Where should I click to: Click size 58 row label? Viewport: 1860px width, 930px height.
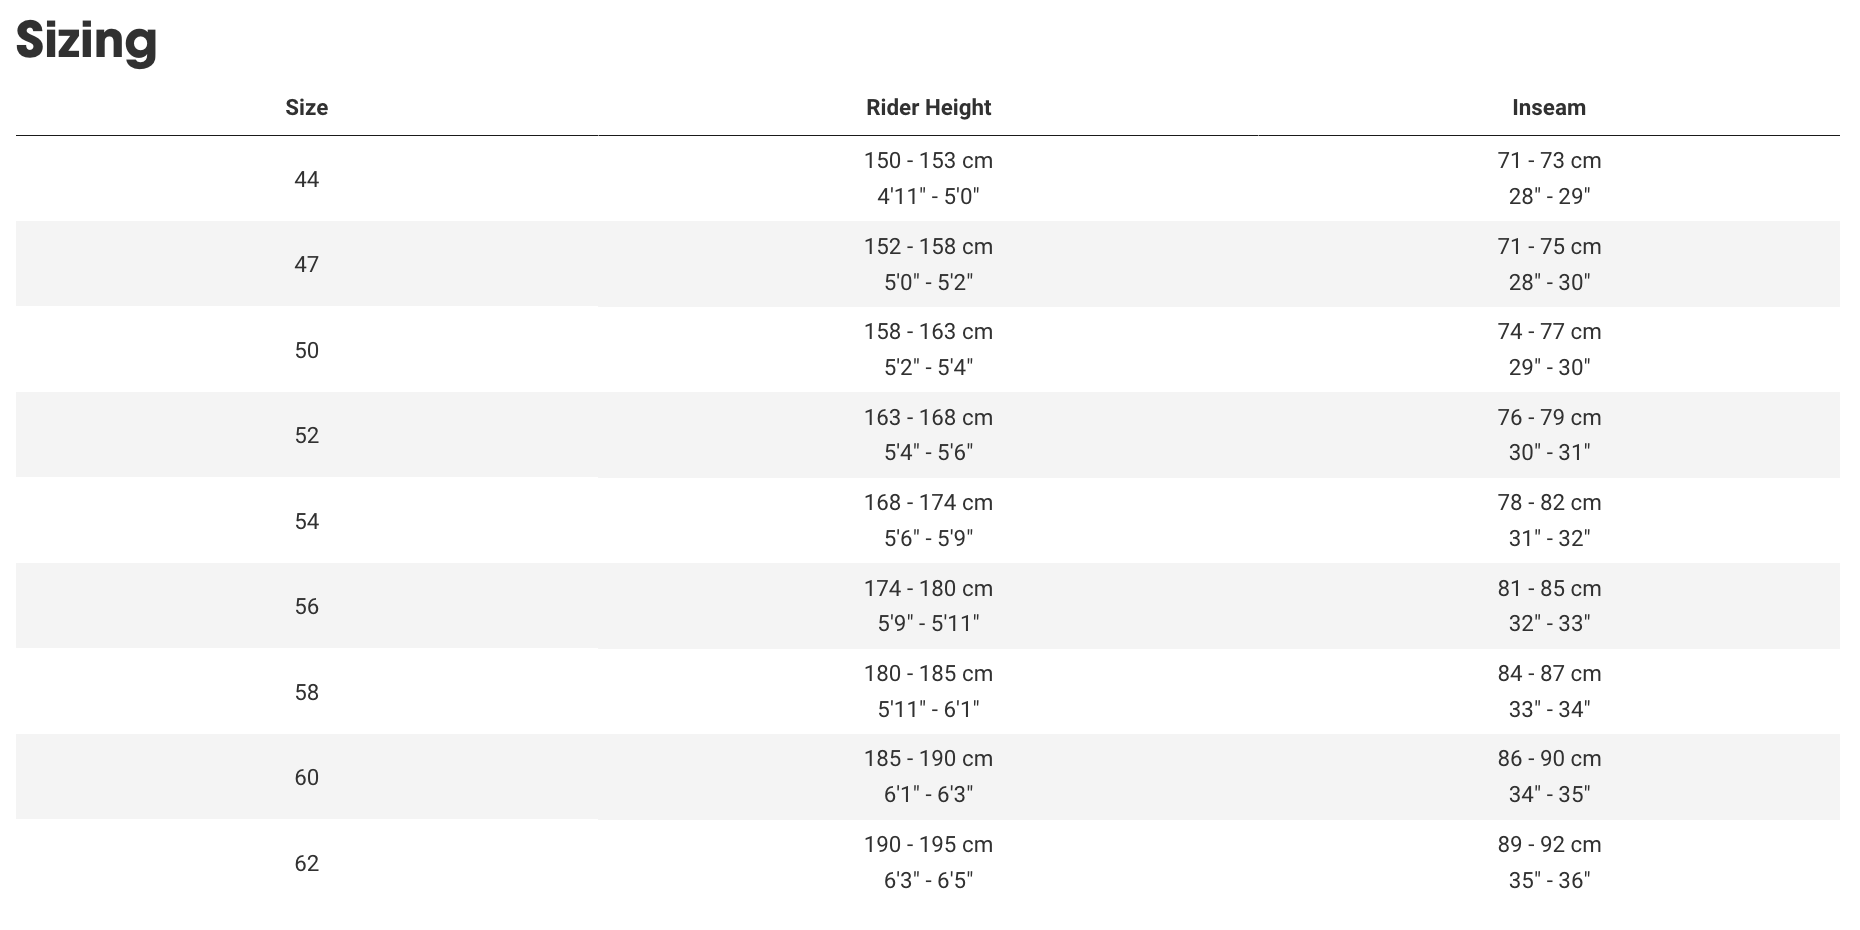point(306,692)
